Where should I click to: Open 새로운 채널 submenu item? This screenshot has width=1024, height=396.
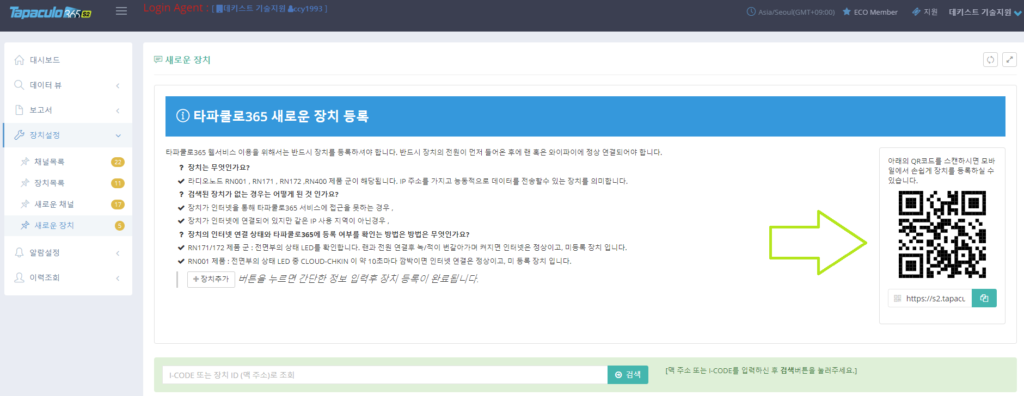tap(68, 205)
